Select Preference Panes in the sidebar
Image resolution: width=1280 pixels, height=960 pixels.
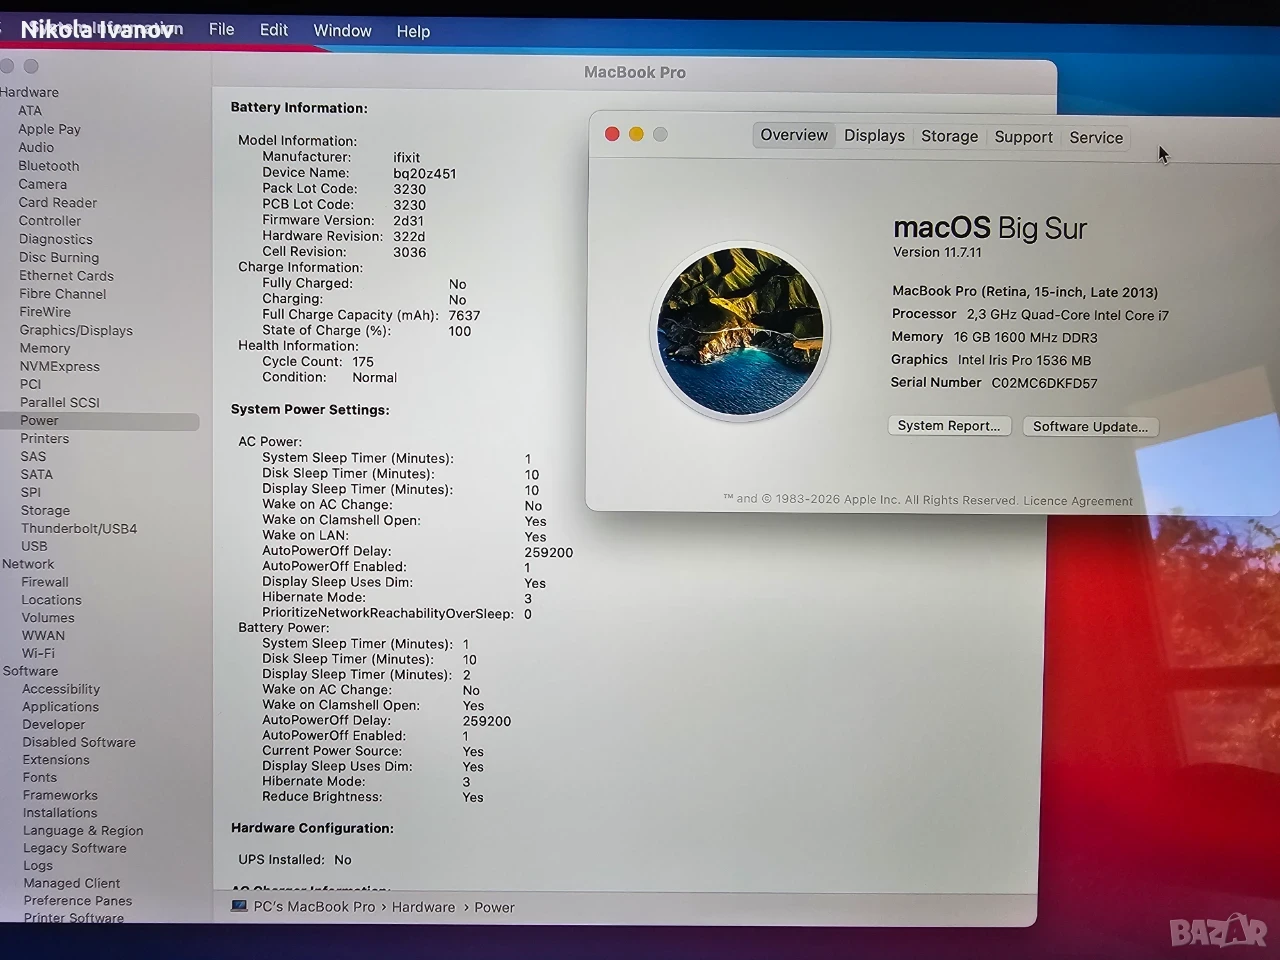click(x=78, y=901)
